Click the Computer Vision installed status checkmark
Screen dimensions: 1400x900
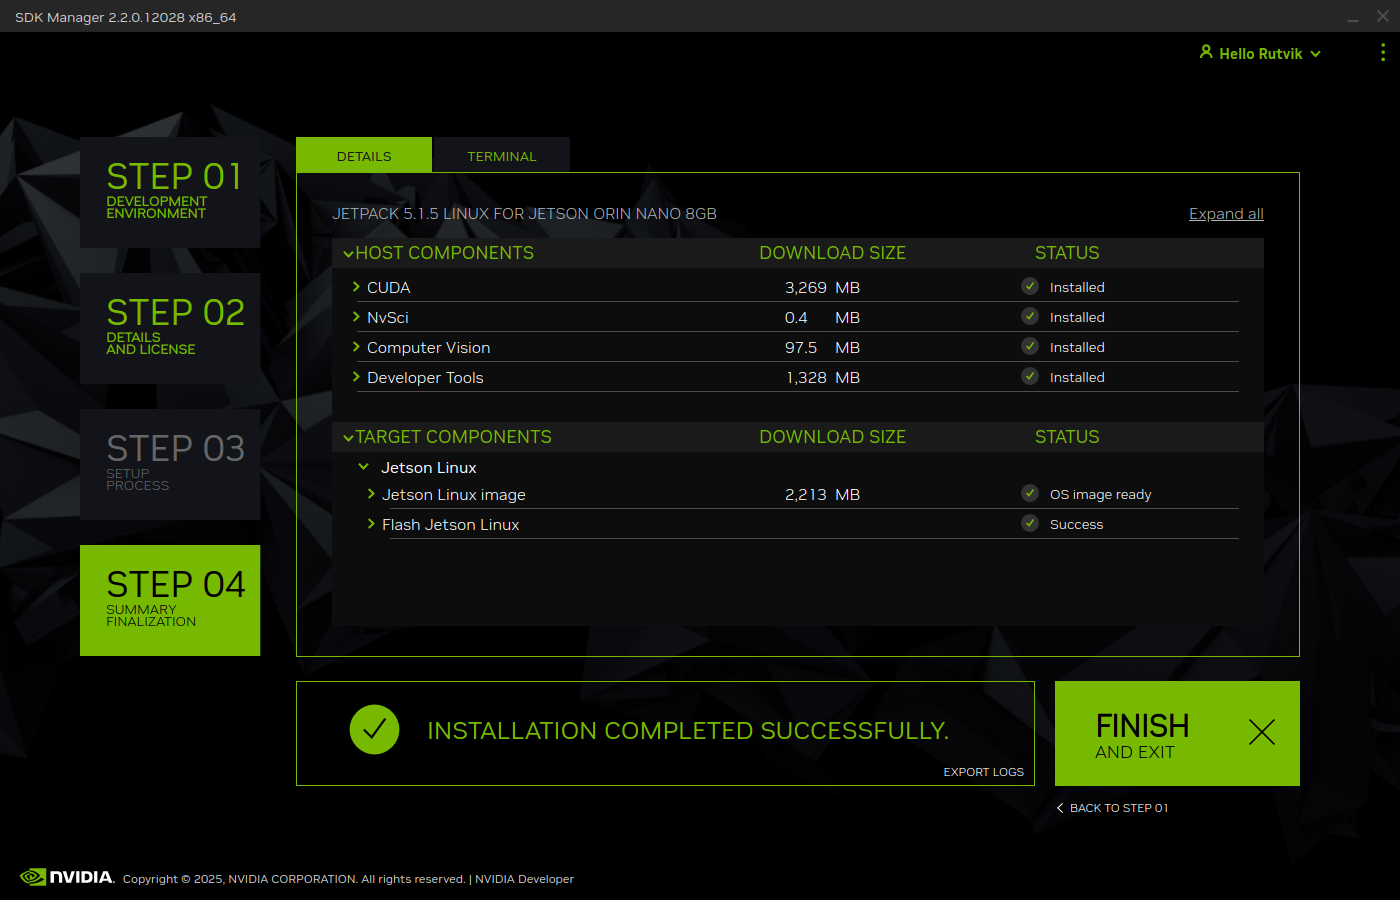click(x=1030, y=347)
